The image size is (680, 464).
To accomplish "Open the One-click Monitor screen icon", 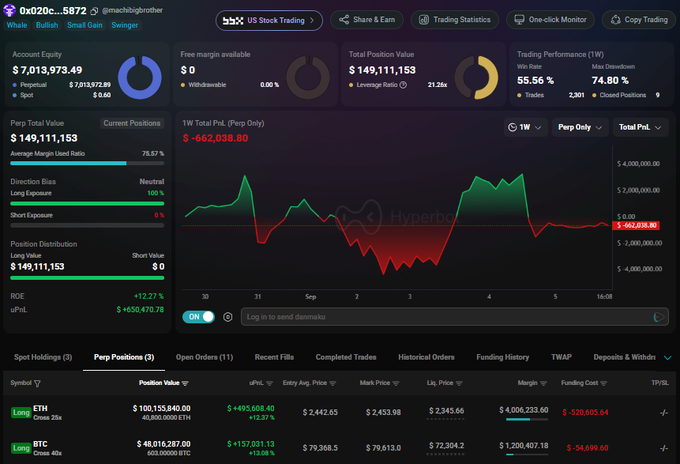I will tap(519, 20).
